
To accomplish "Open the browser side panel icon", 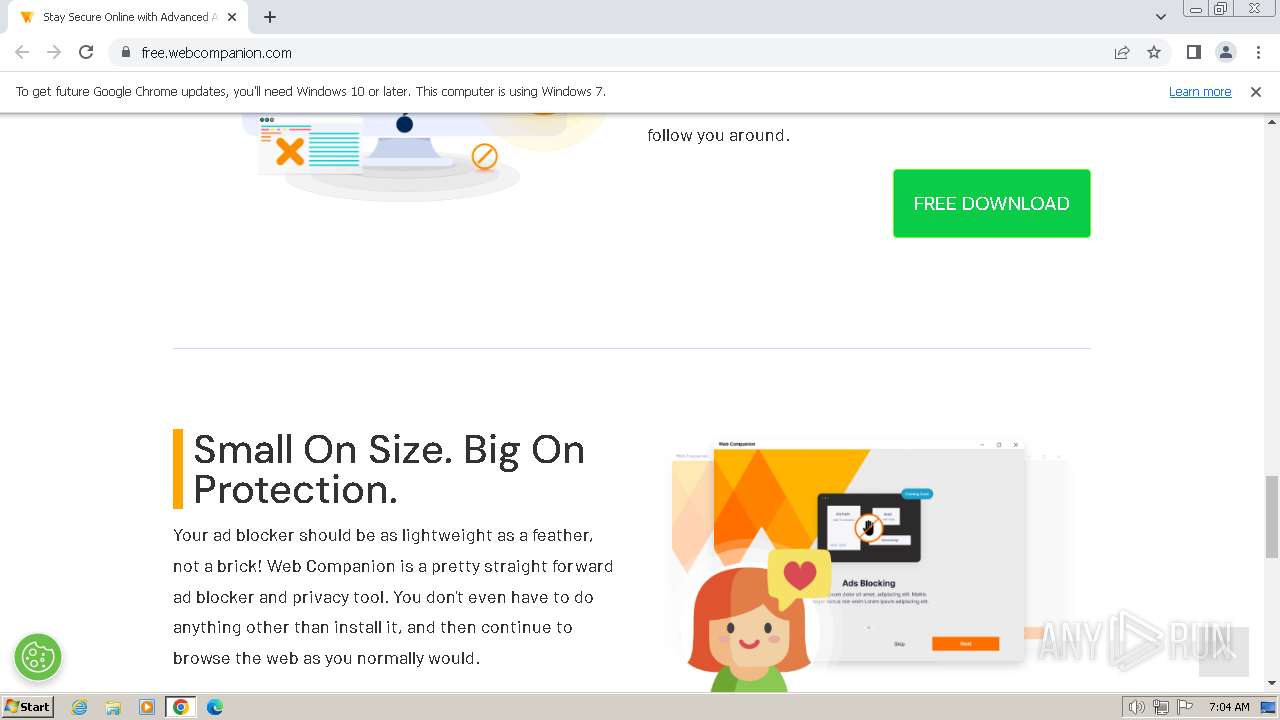I will (x=1193, y=52).
